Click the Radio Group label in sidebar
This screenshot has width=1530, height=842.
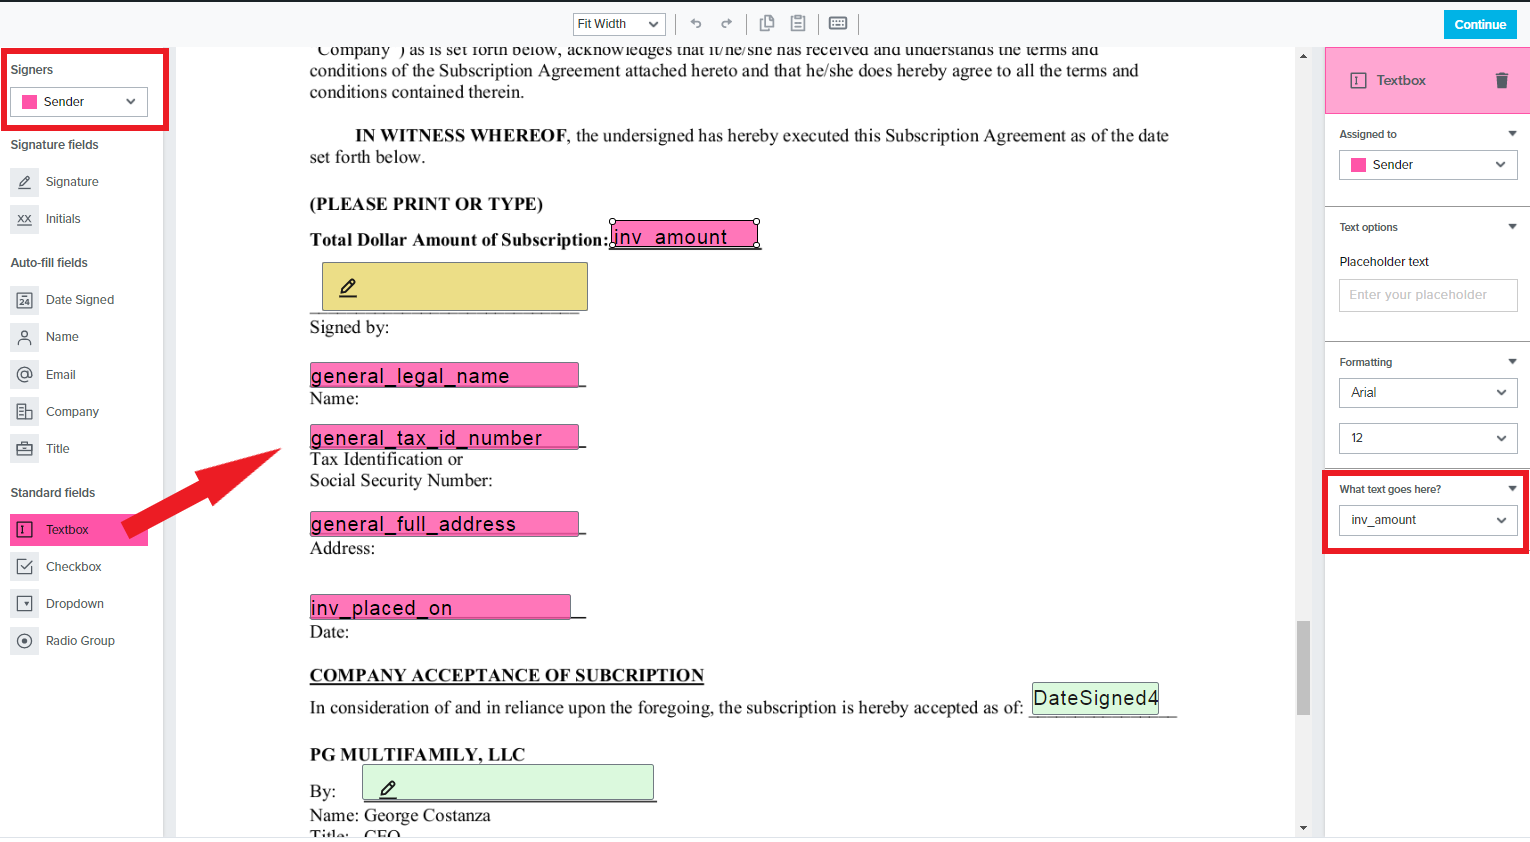point(80,641)
